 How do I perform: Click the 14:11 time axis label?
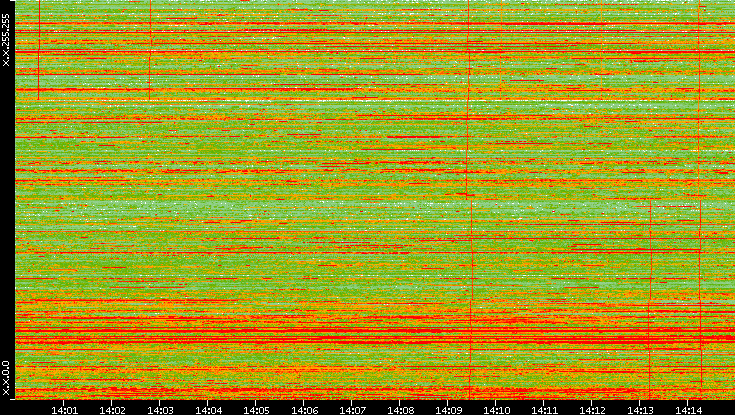pyautogui.click(x=544, y=410)
